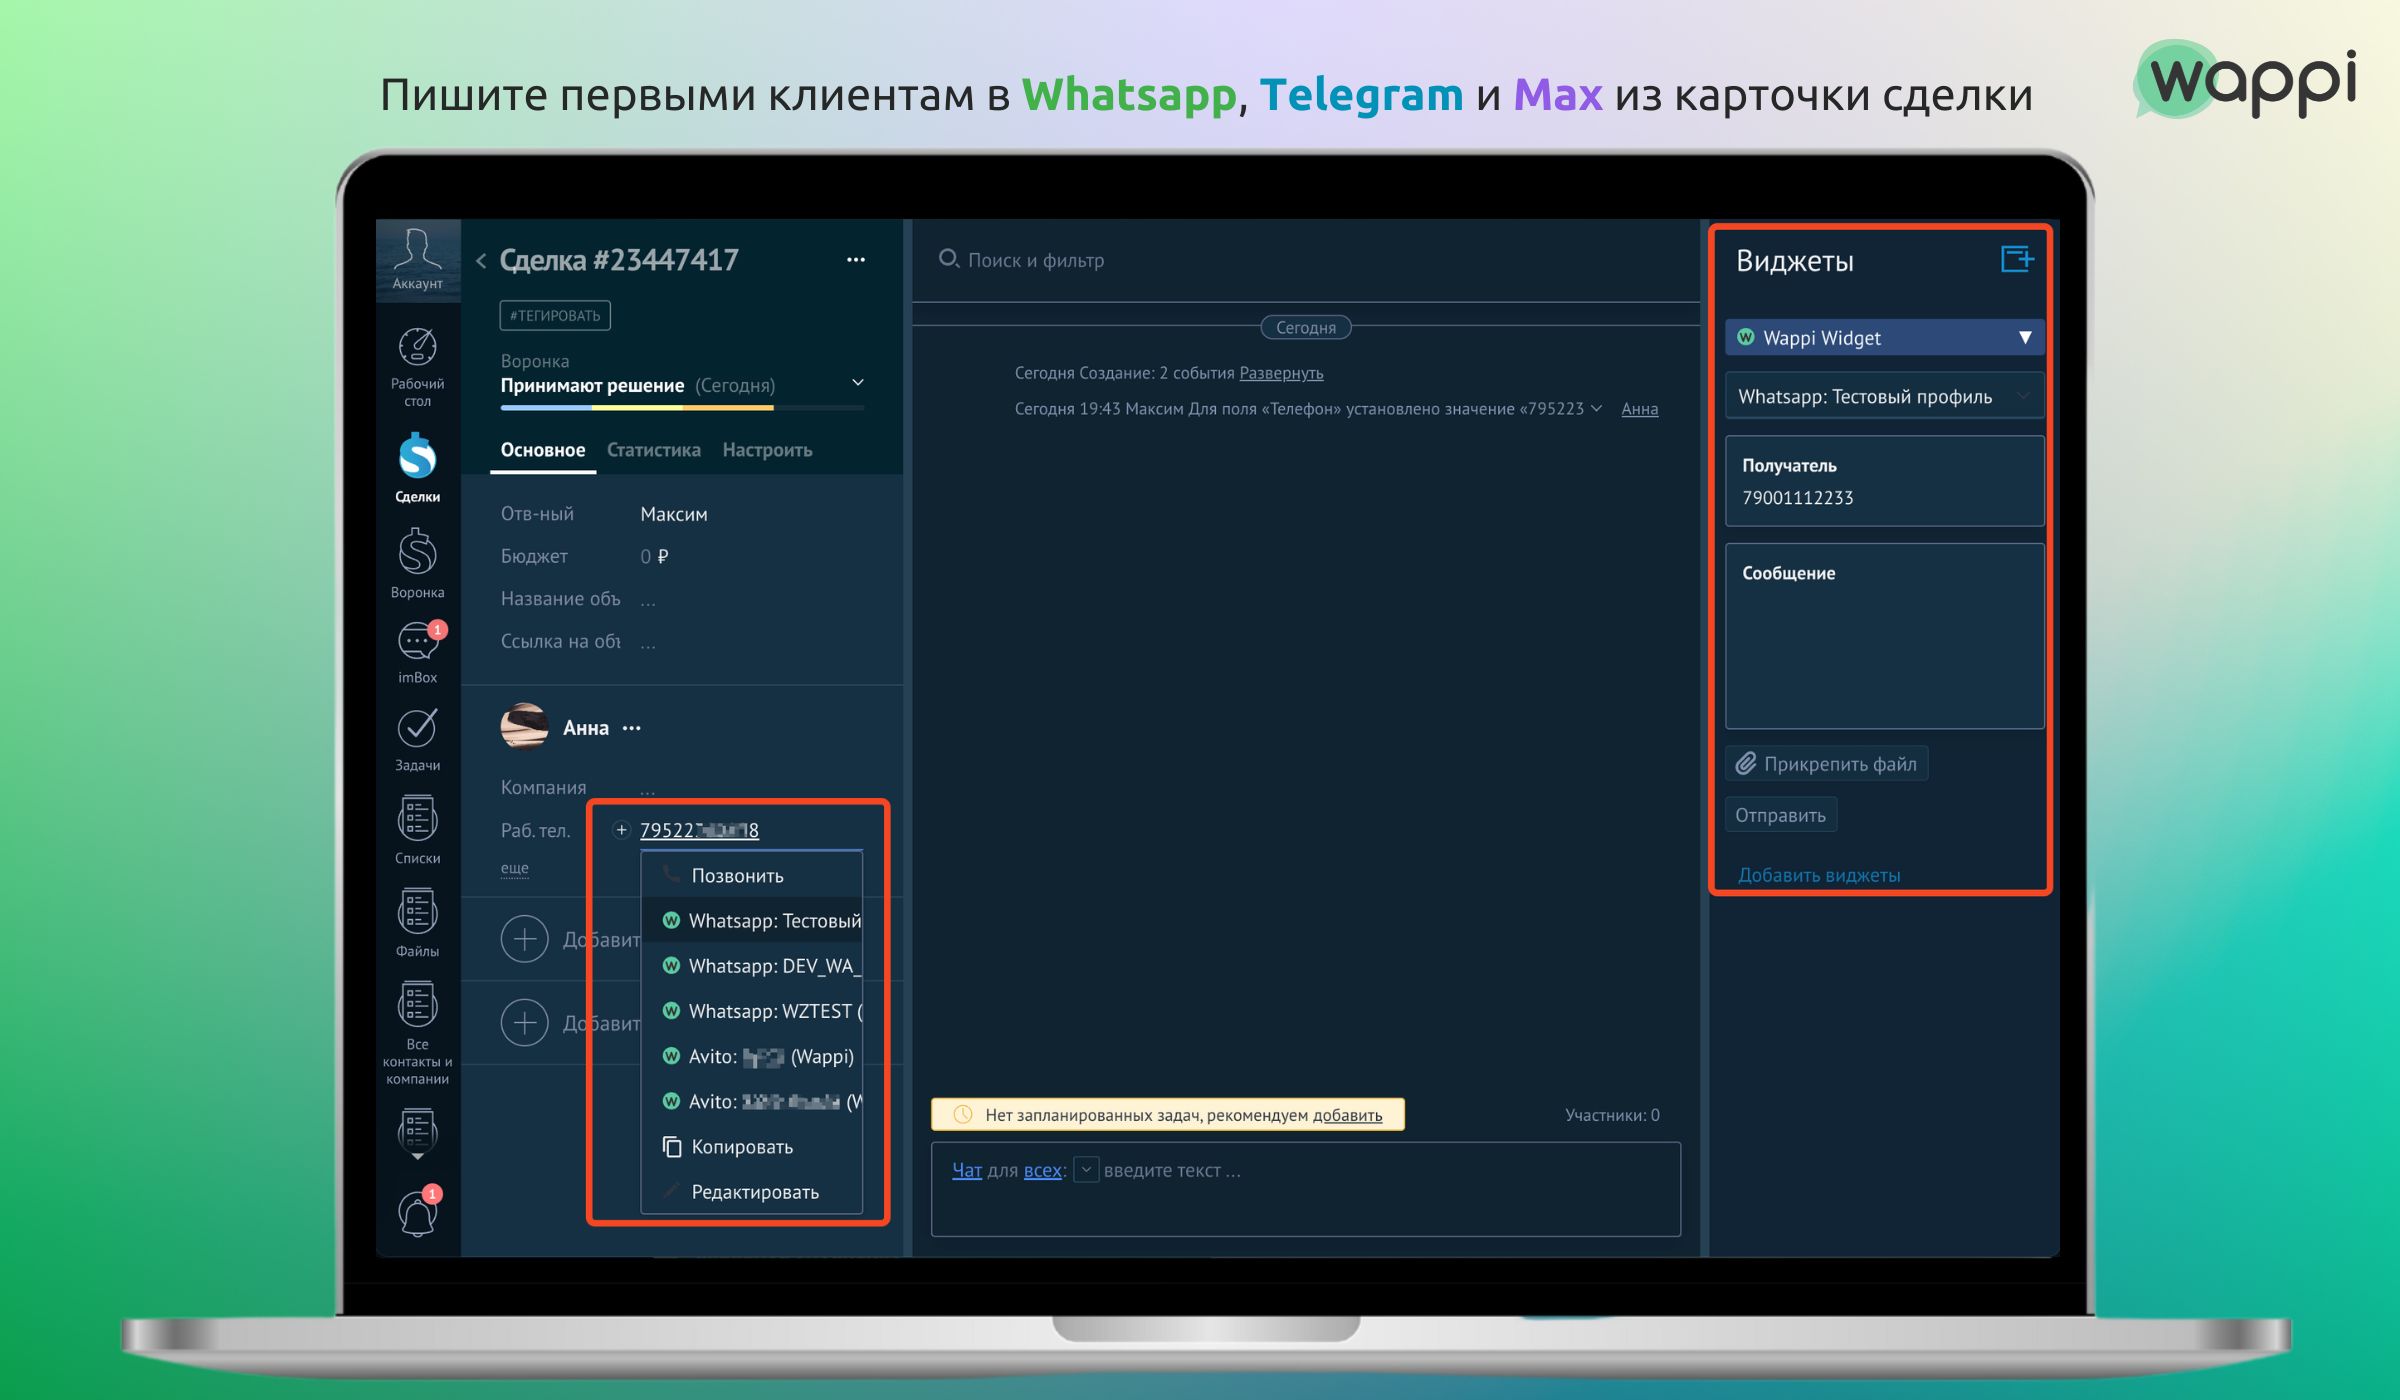
Task: Click the plus icon beside phone number
Action: (621, 830)
